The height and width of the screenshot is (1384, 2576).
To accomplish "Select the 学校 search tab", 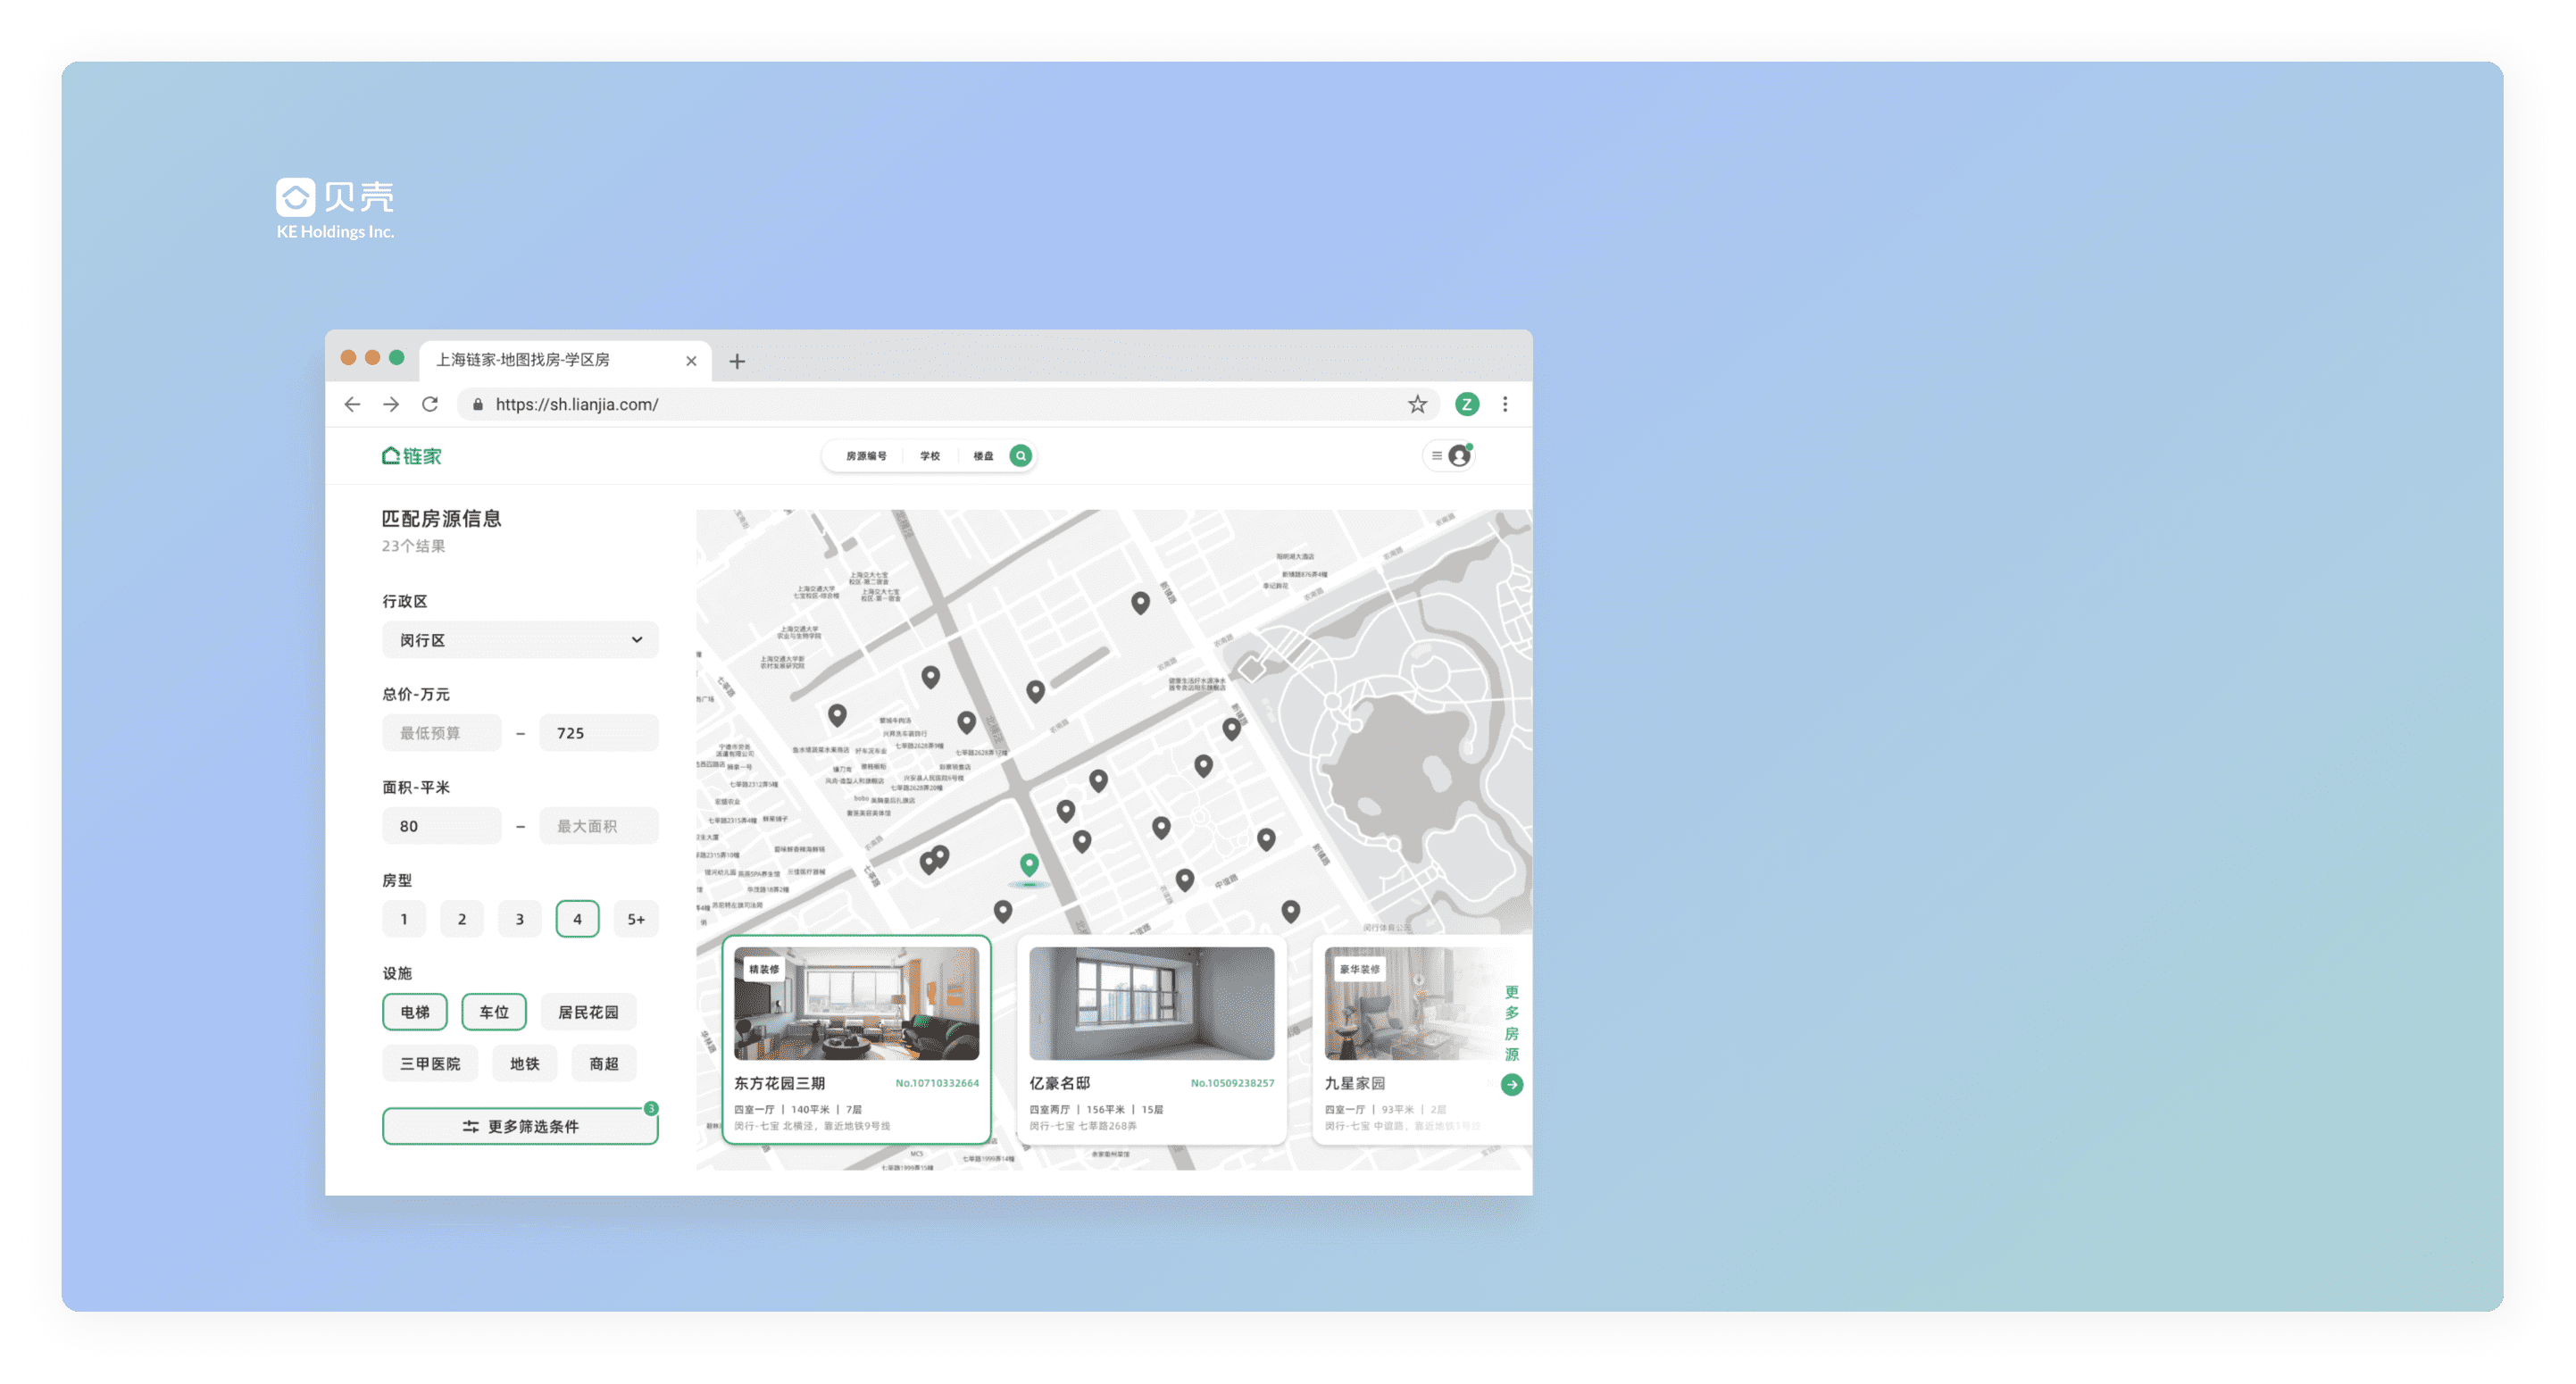I will pyautogui.click(x=930, y=456).
